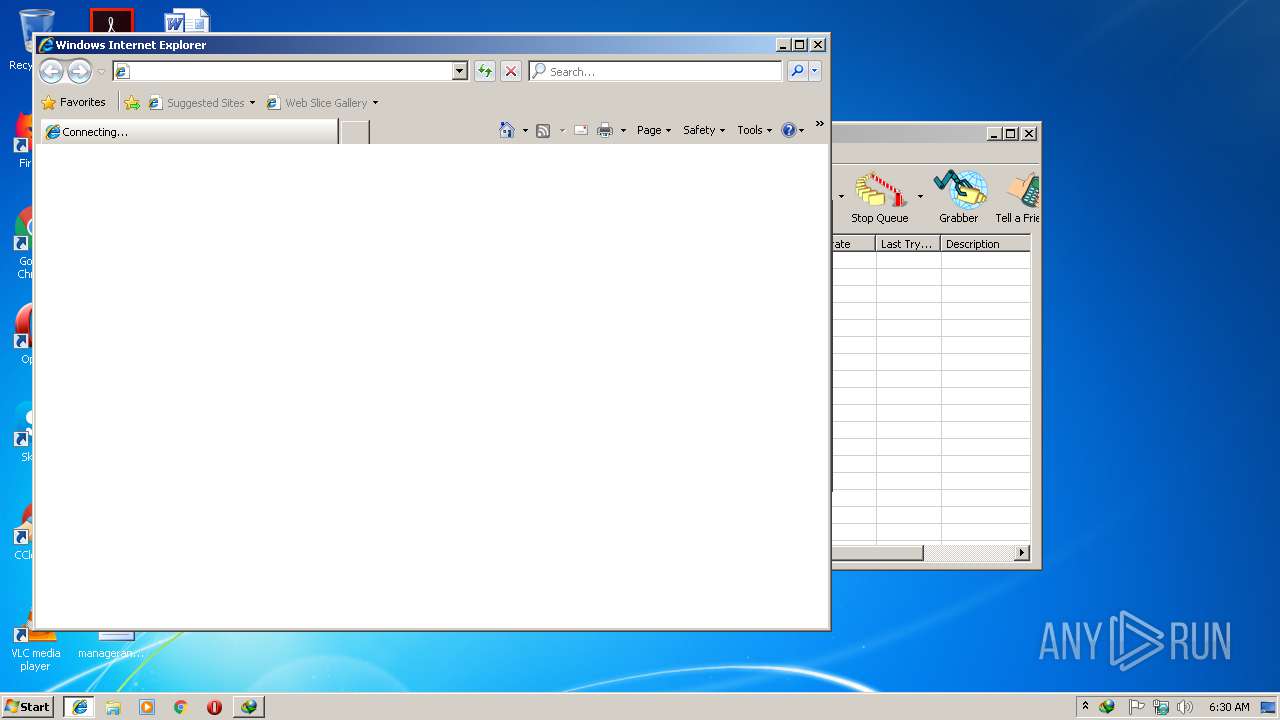Click the Home icon in command bar
The image size is (1280, 720).
pos(507,130)
